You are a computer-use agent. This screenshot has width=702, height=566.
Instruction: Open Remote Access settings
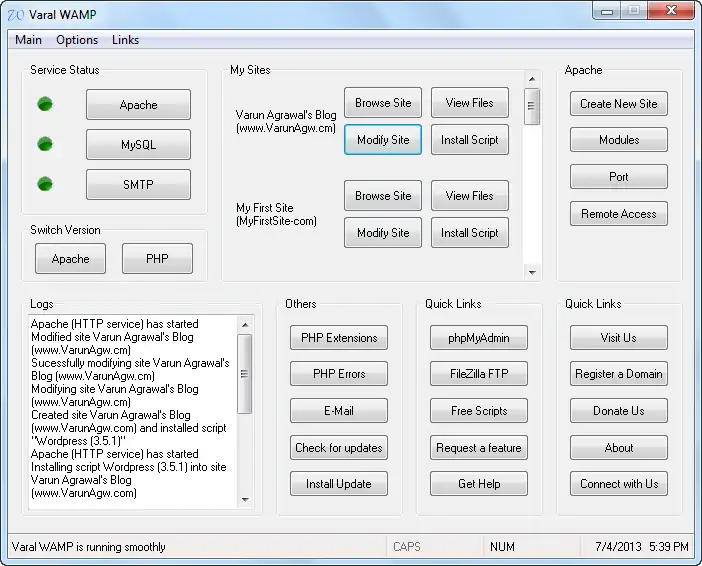pyautogui.click(x=619, y=214)
